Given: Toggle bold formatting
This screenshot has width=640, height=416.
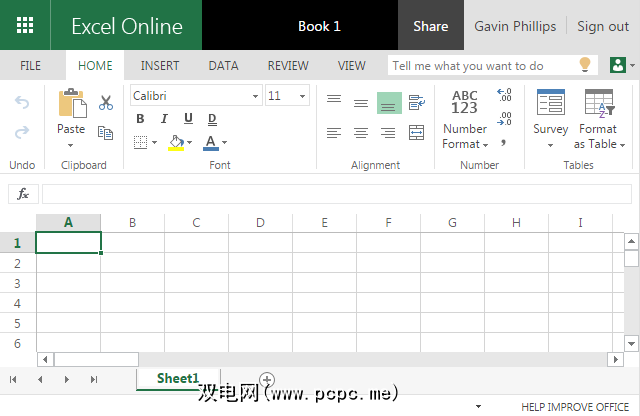Looking at the screenshot, I should coord(140,119).
